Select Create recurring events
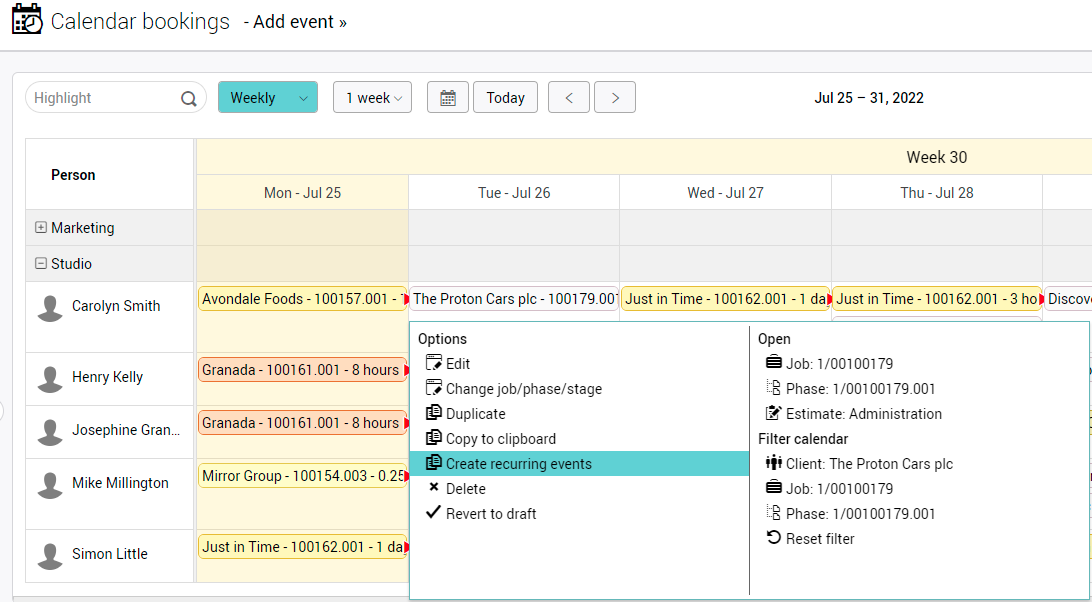1092x602 pixels. click(518, 464)
